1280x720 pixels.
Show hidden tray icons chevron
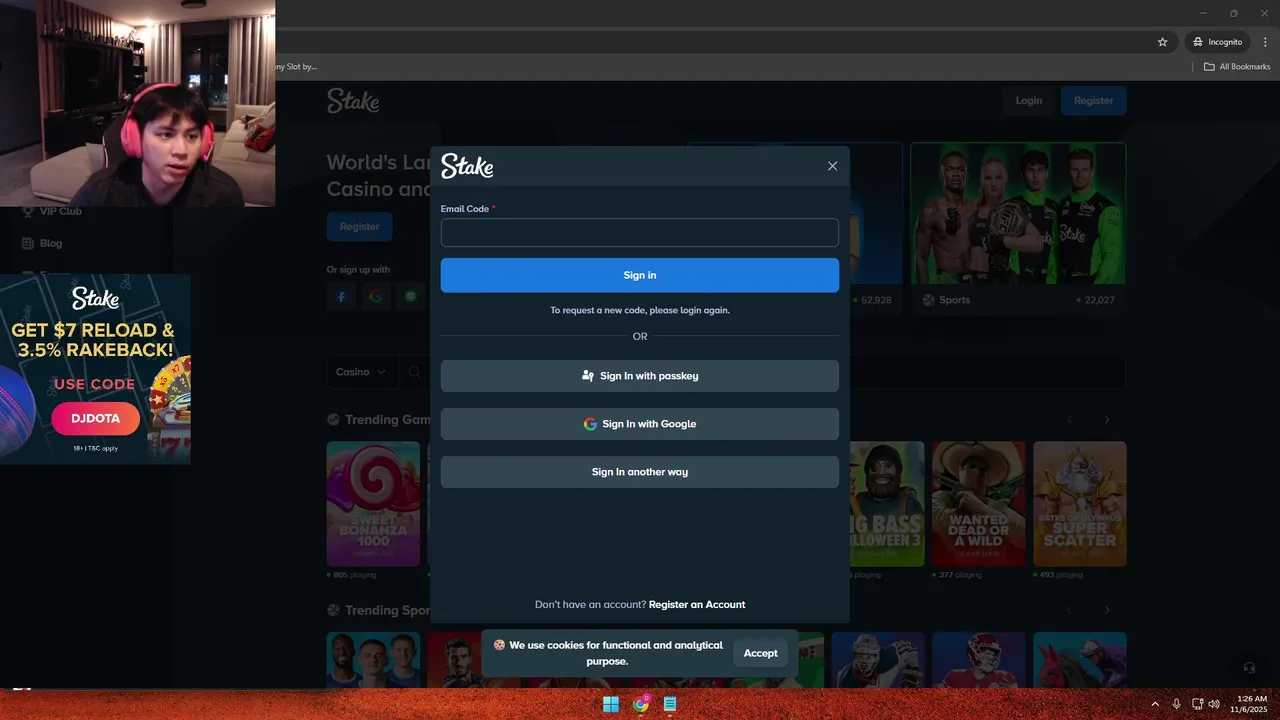coord(1155,704)
